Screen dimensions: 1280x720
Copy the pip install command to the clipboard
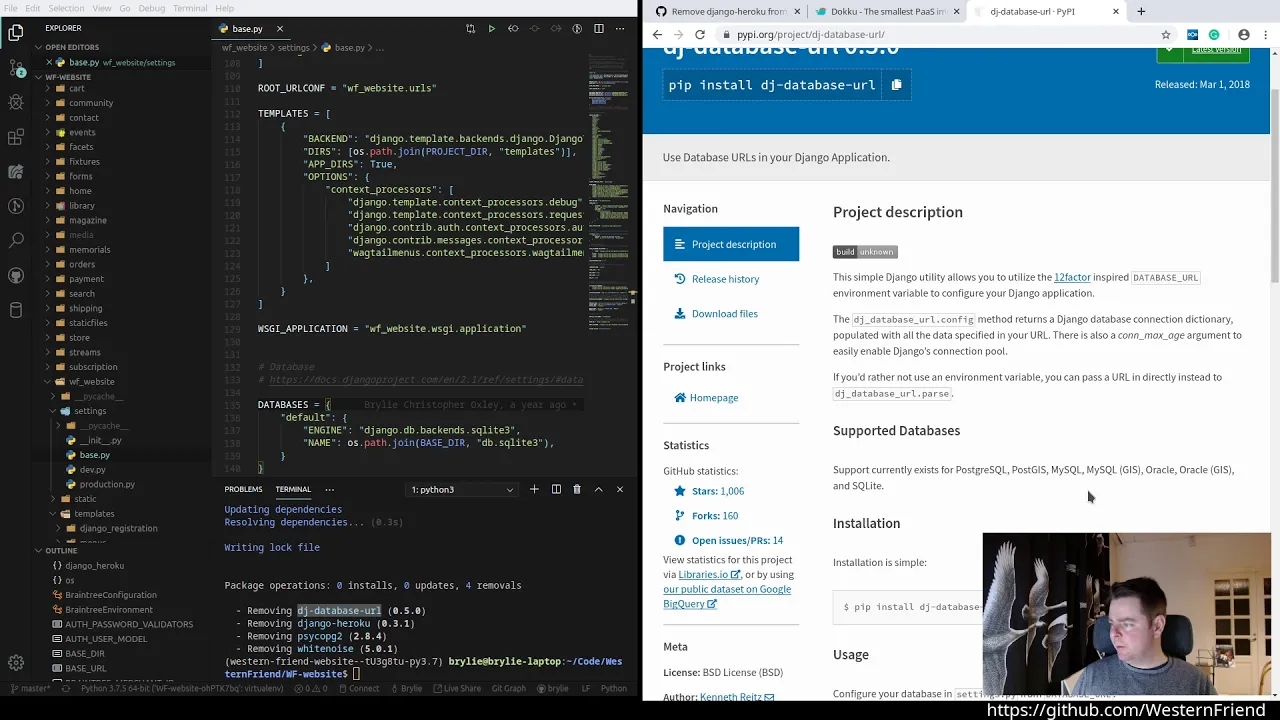896,85
